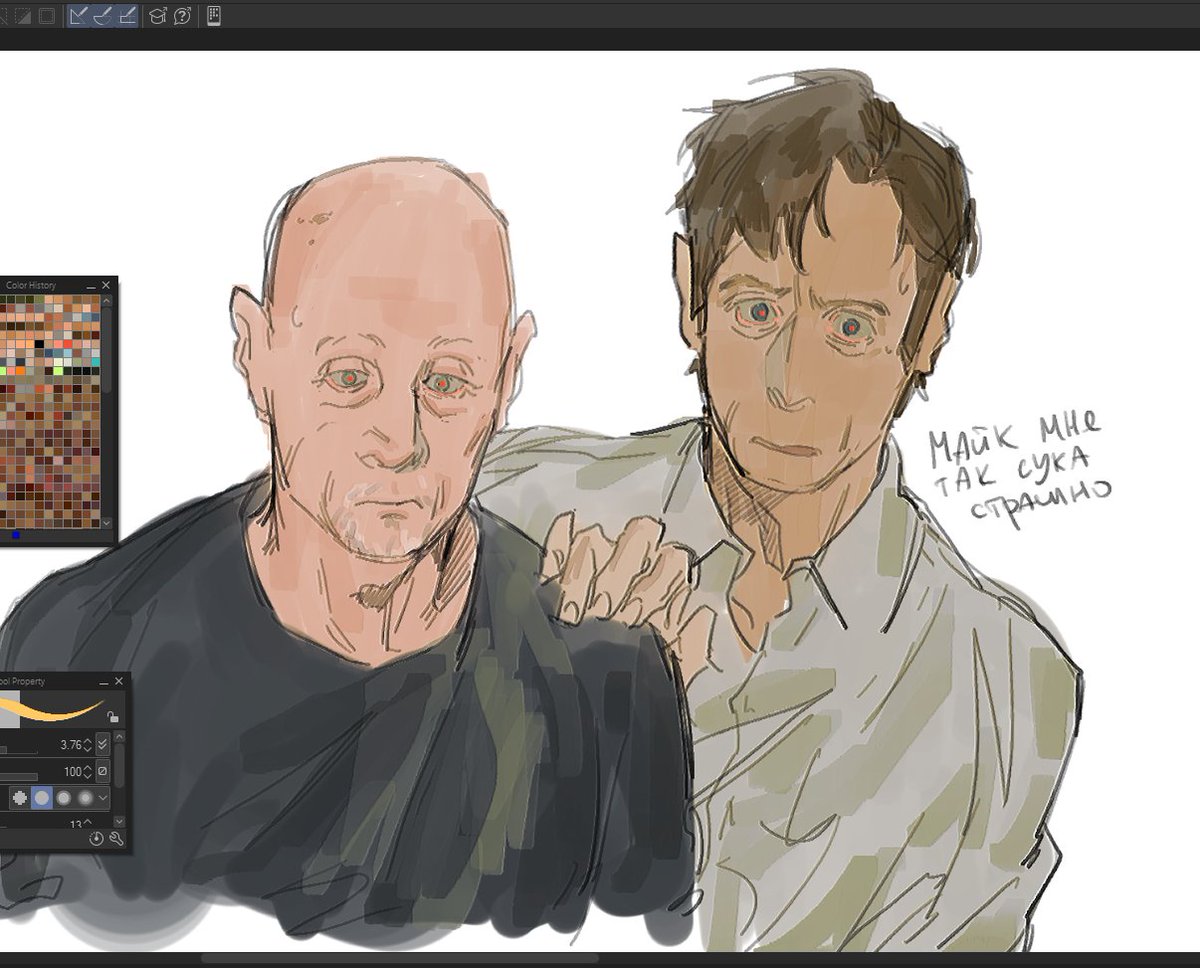Toggle Snap to Grid icon
This screenshot has width=1200, height=968.
(x=127, y=16)
